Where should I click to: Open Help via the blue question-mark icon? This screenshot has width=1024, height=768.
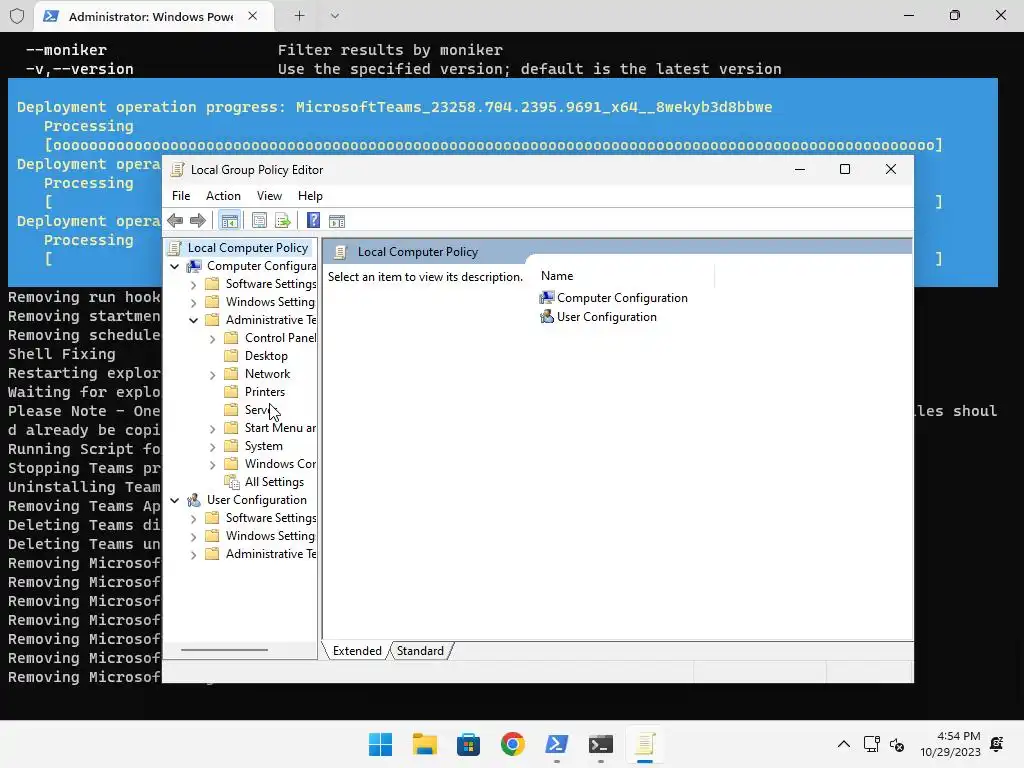(313, 221)
